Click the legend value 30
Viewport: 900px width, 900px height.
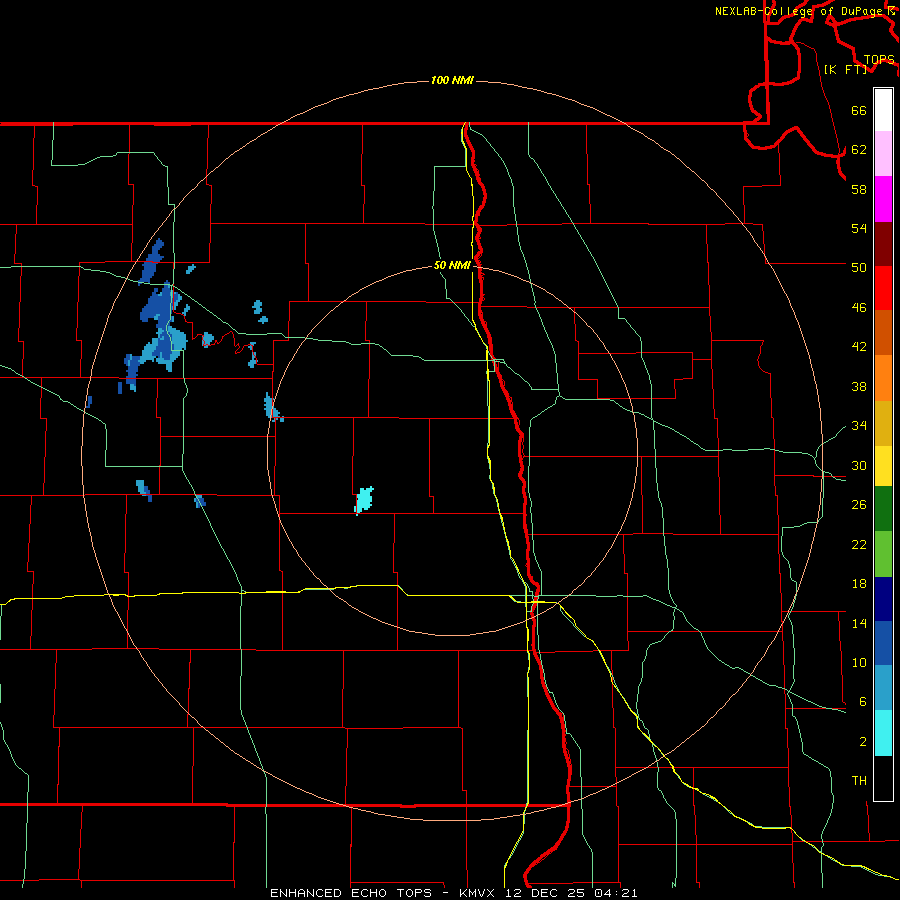pos(859,465)
